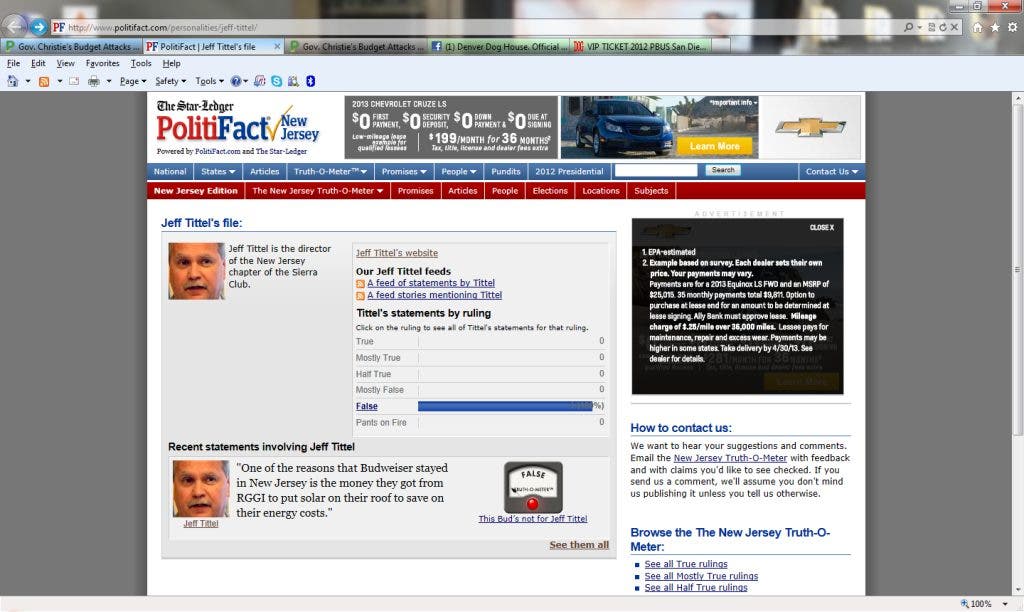Image resolution: width=1024 pixels, height=612 pixels.
Task: Click the site search text field
Action: pos(656,170)
